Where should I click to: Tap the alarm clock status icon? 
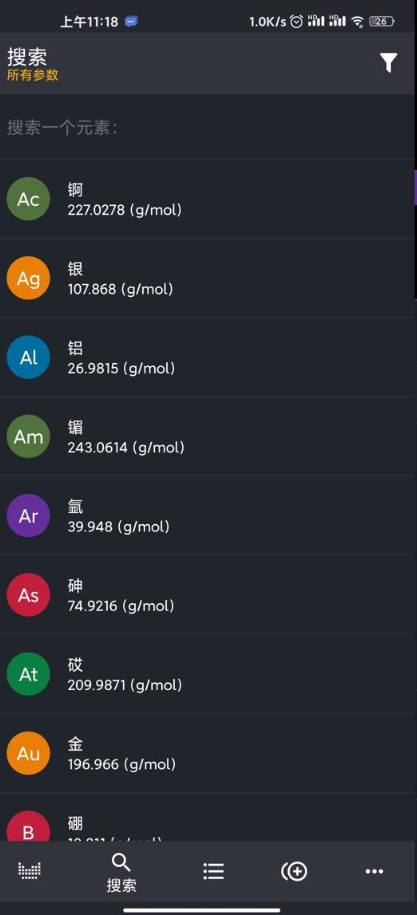[x=297, y=22]
